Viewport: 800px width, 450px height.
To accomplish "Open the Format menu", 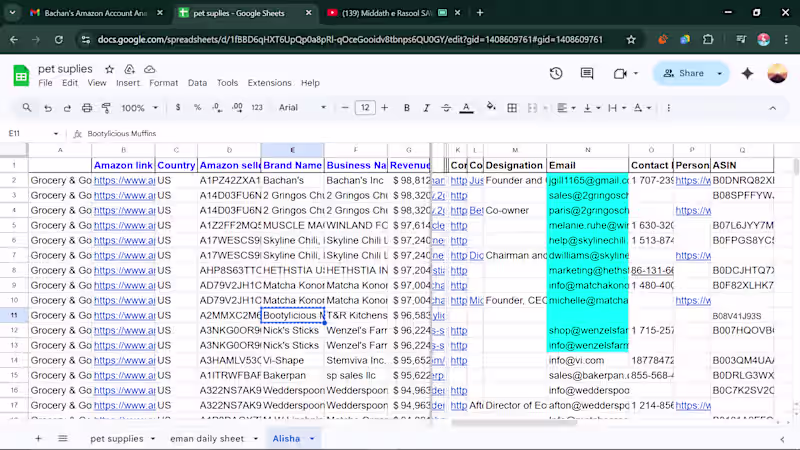I will click(x=163, y=83).
